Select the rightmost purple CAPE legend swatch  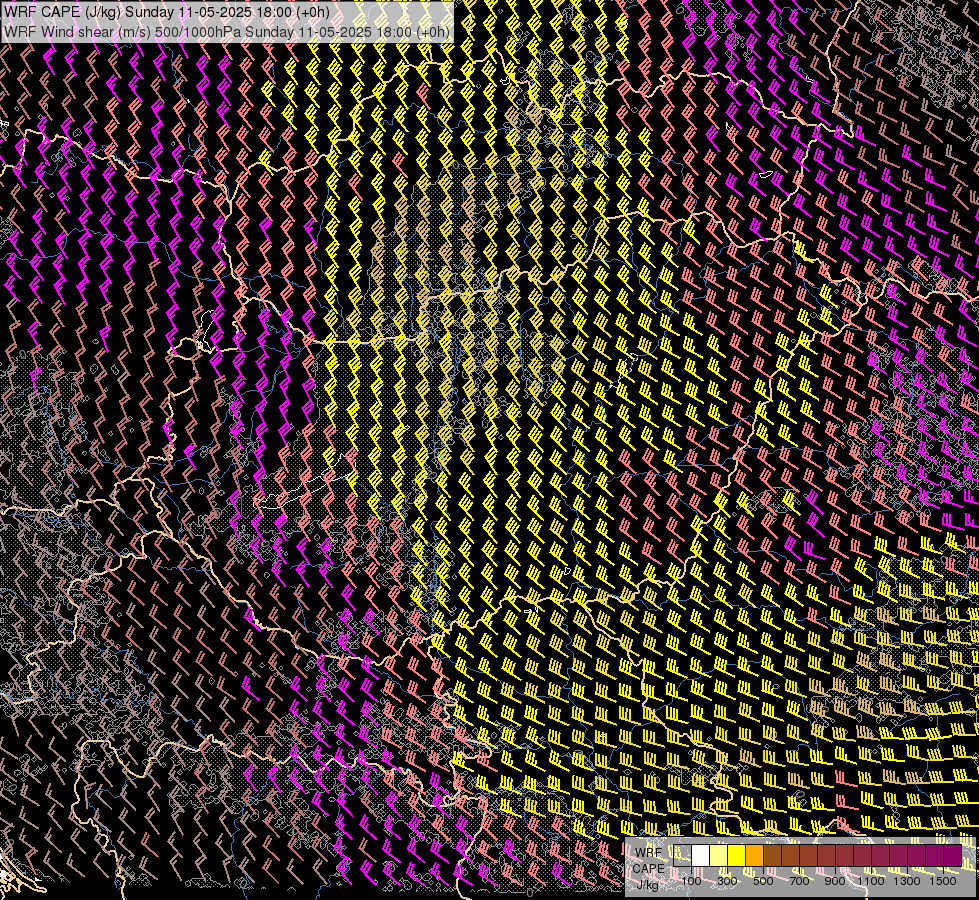click(953, 856)
